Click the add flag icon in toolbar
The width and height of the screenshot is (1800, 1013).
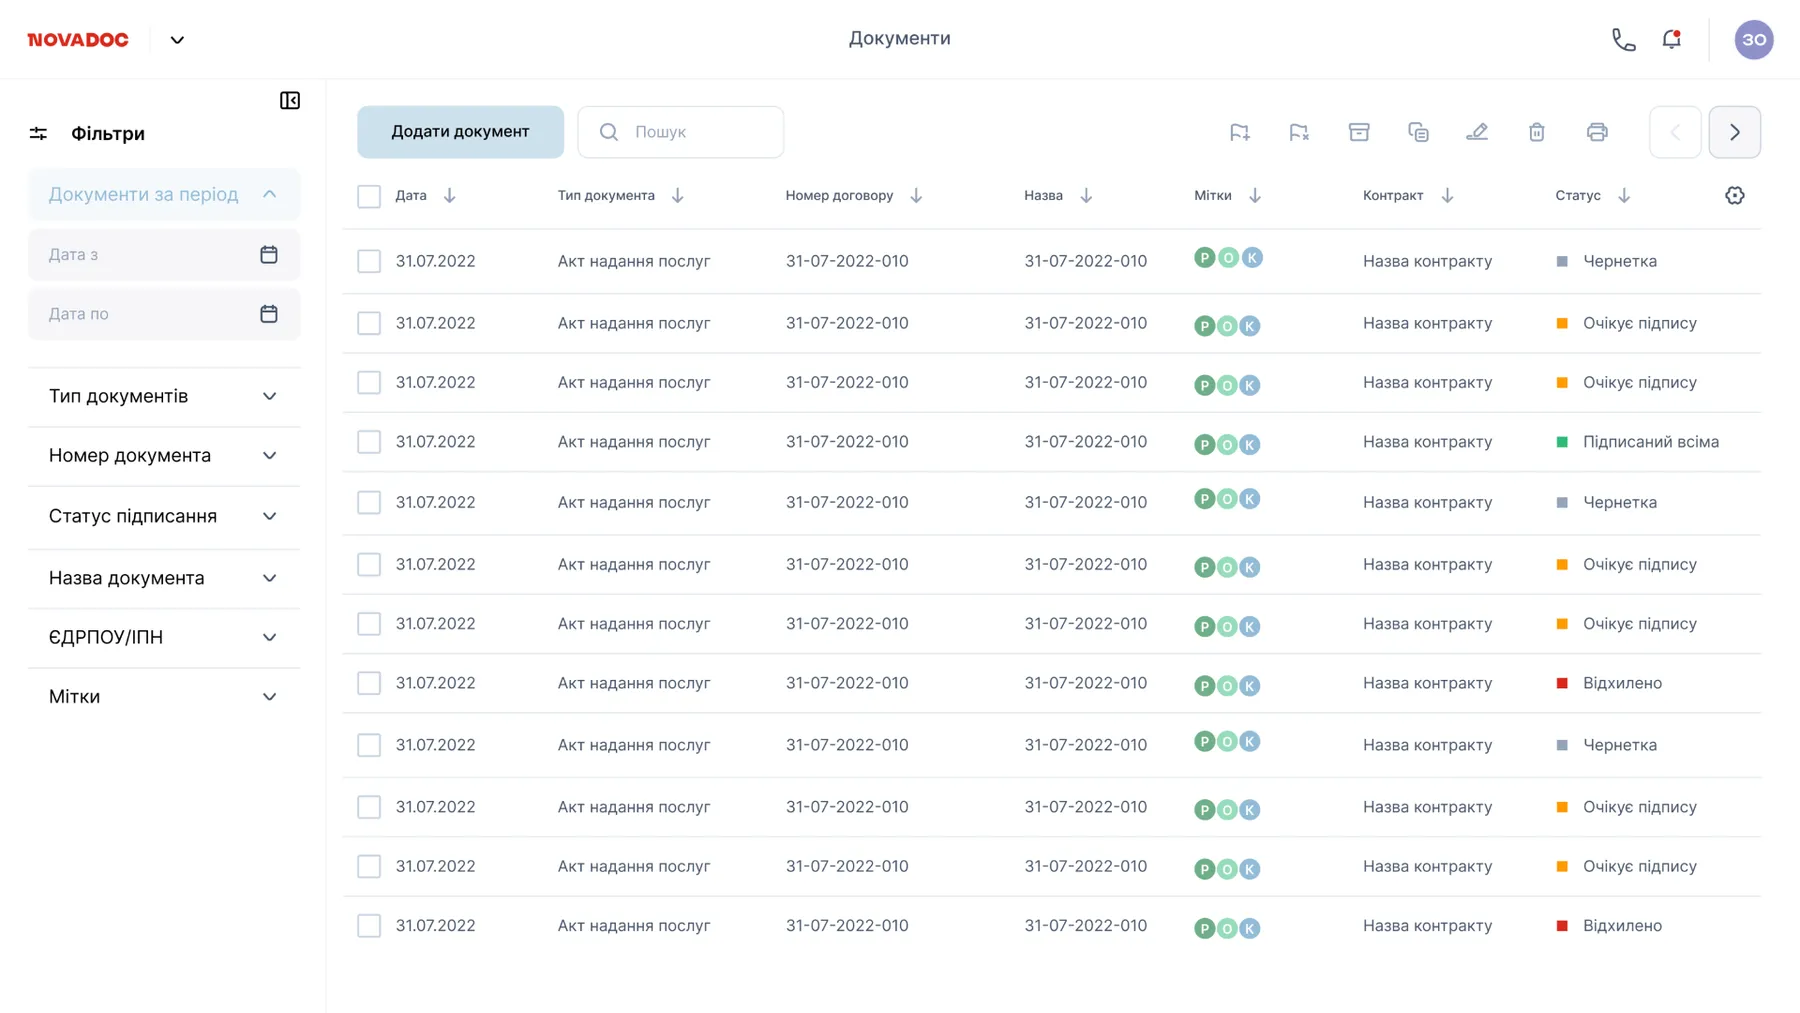(1239, 132)
